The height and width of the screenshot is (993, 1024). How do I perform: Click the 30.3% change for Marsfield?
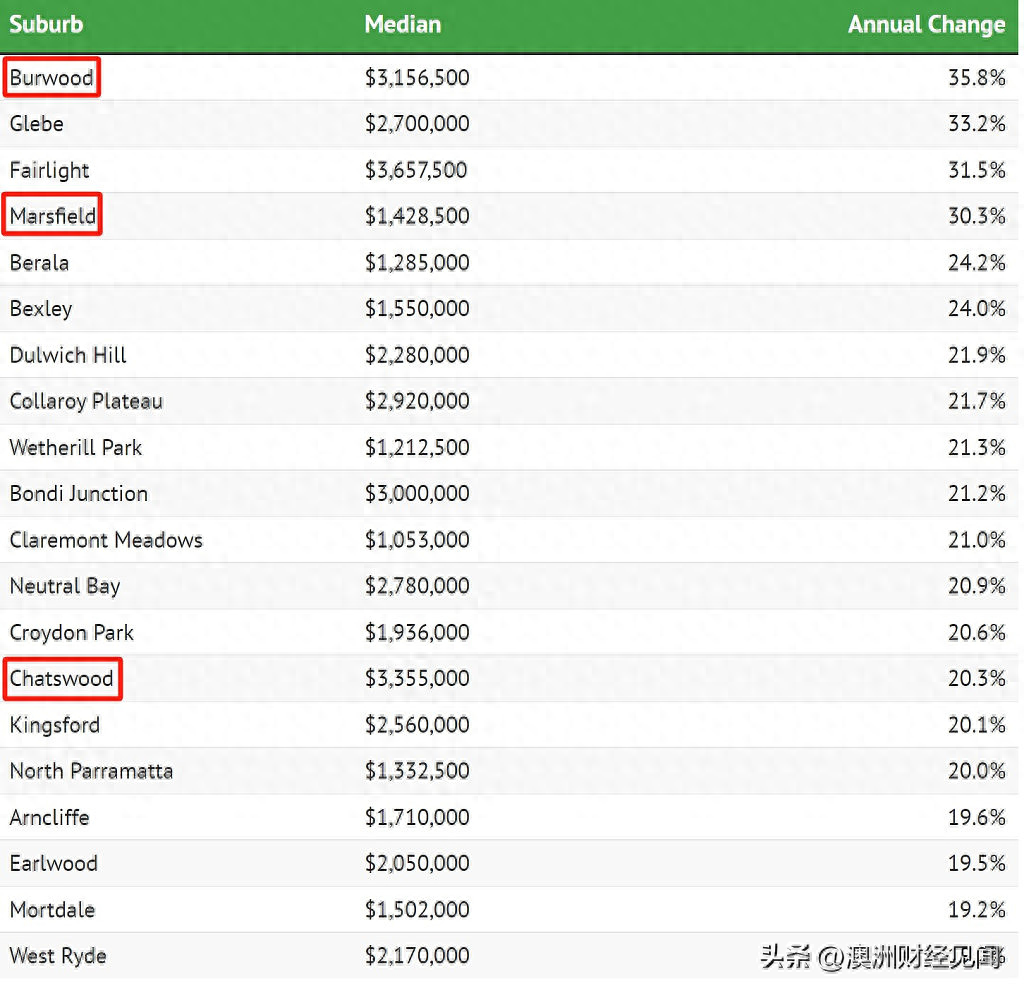976,216
